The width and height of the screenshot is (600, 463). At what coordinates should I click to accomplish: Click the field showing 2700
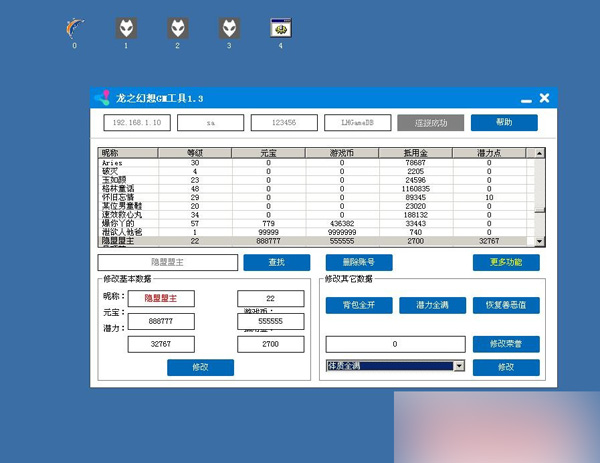point(271,344)
